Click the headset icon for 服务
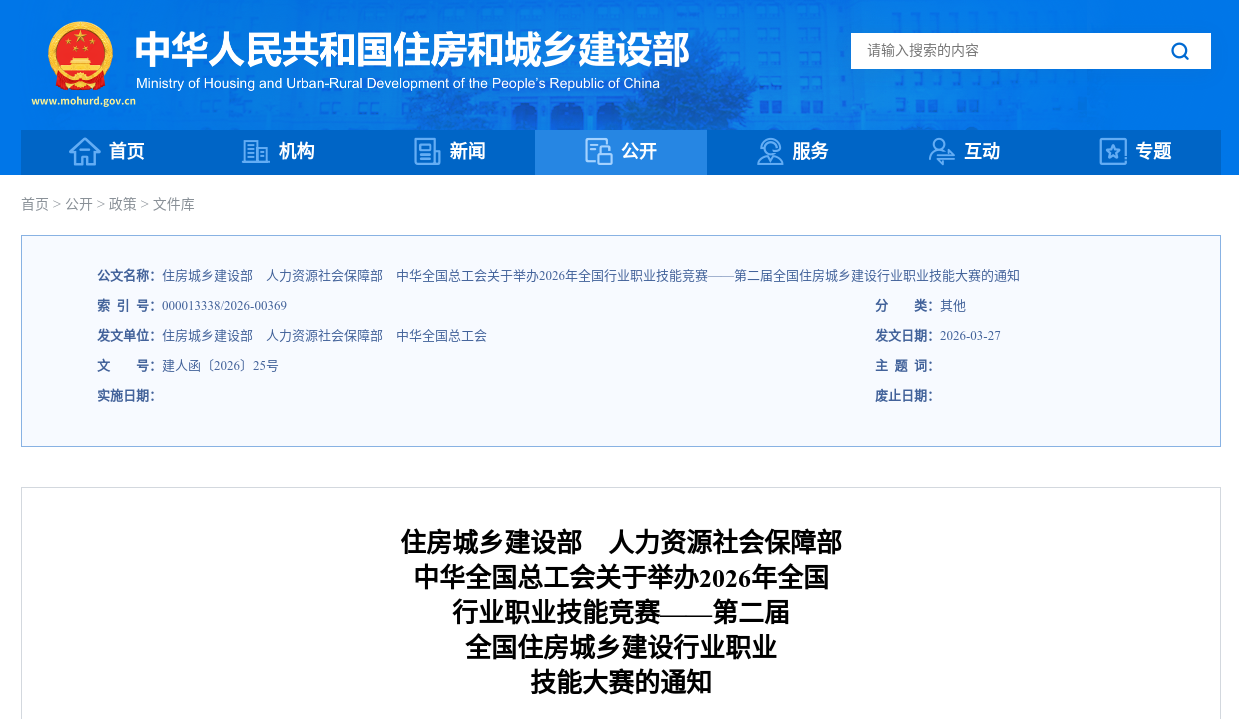Viewport: 1239px width, 719px height. pyautogui.click(x=770, y=152)
